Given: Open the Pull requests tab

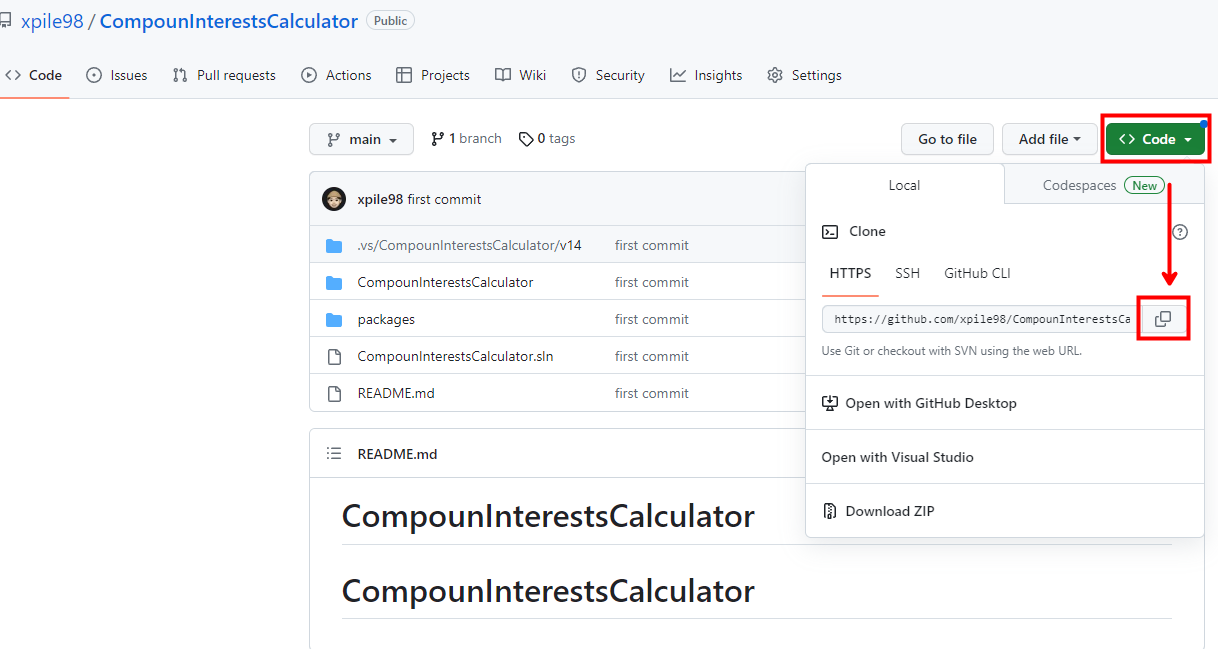Looking at the screenshot, I should point(224,75).
